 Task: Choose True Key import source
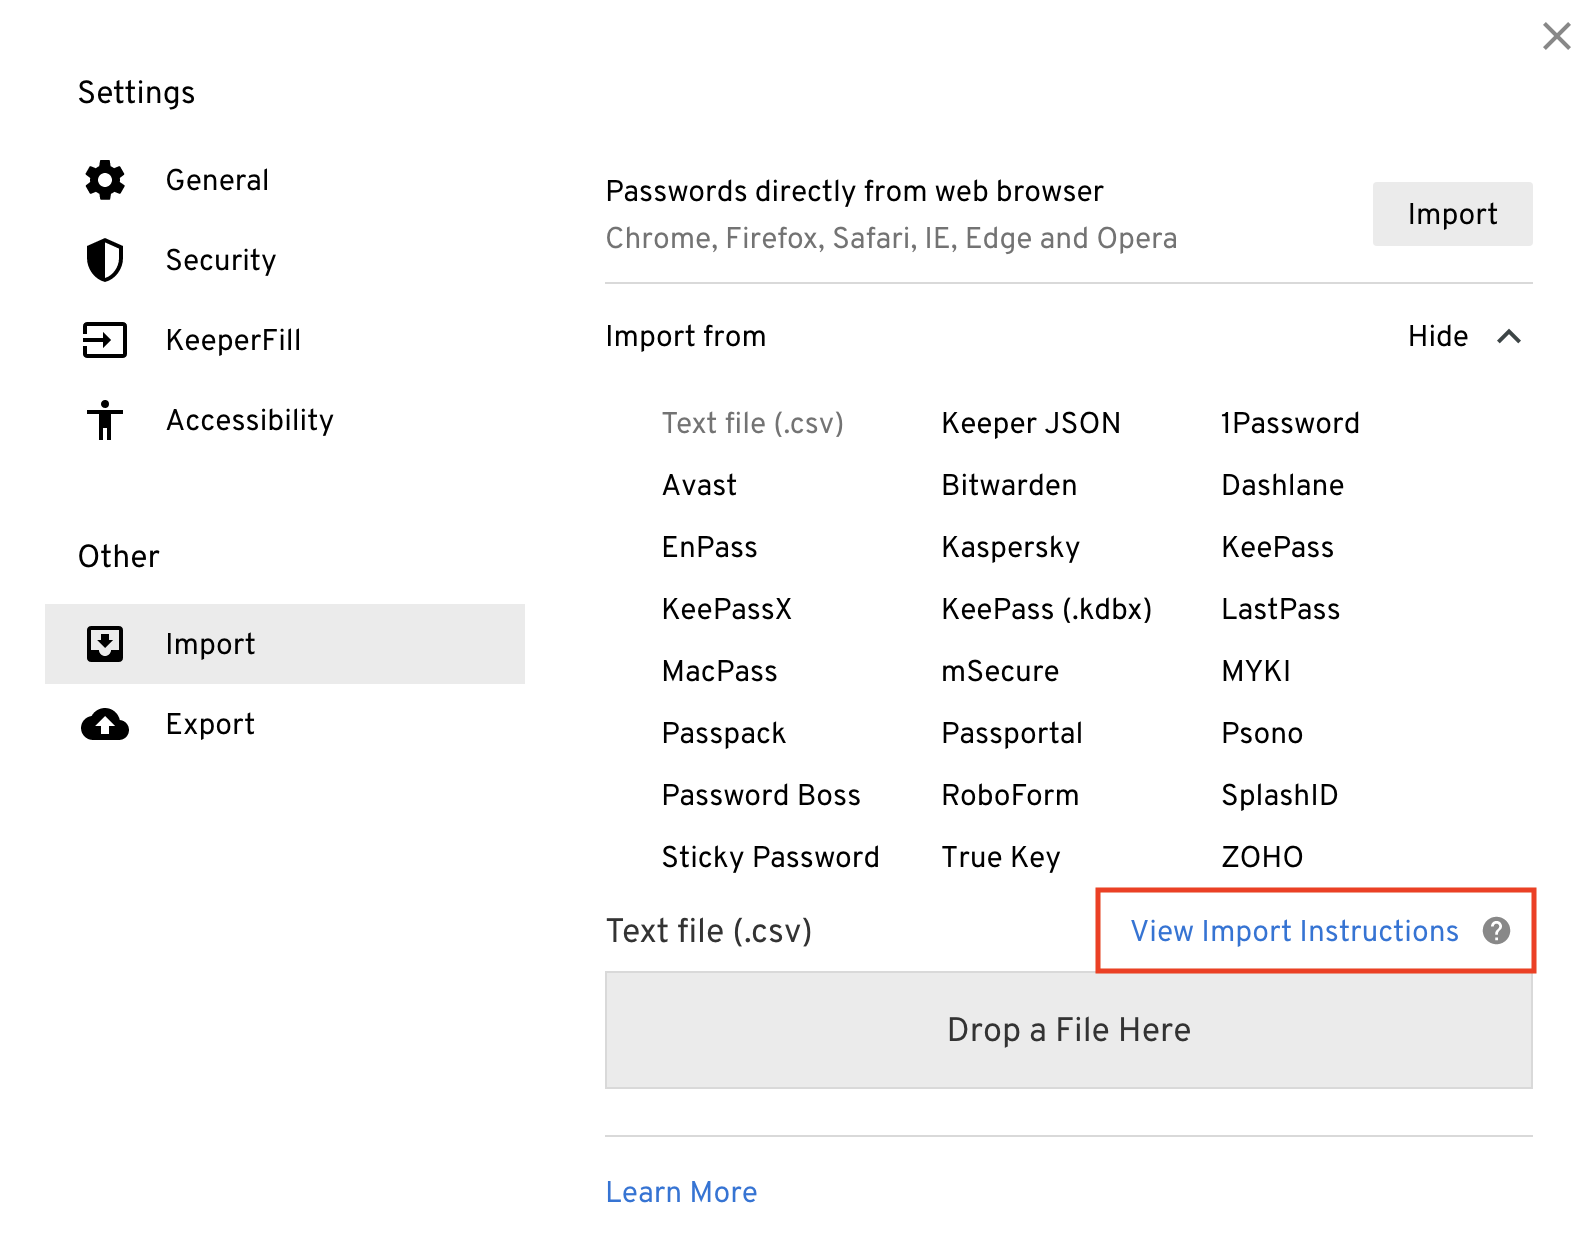pos(1001,857)
